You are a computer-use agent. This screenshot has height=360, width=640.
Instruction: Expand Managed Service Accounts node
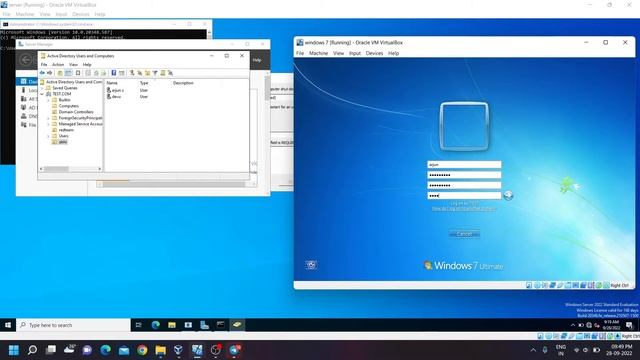pos(48,124)
